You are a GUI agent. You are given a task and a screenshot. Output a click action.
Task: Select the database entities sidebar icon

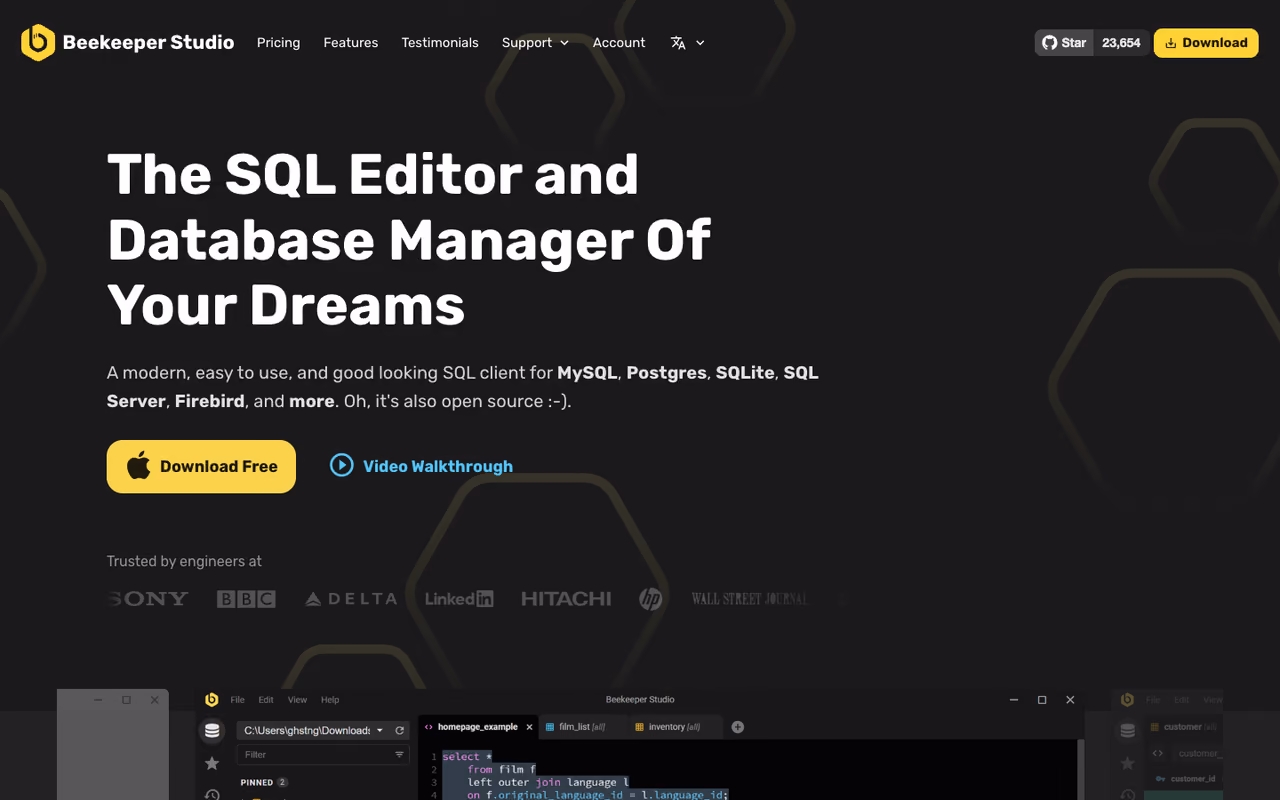pyautogui.click(x=212, y=731)
